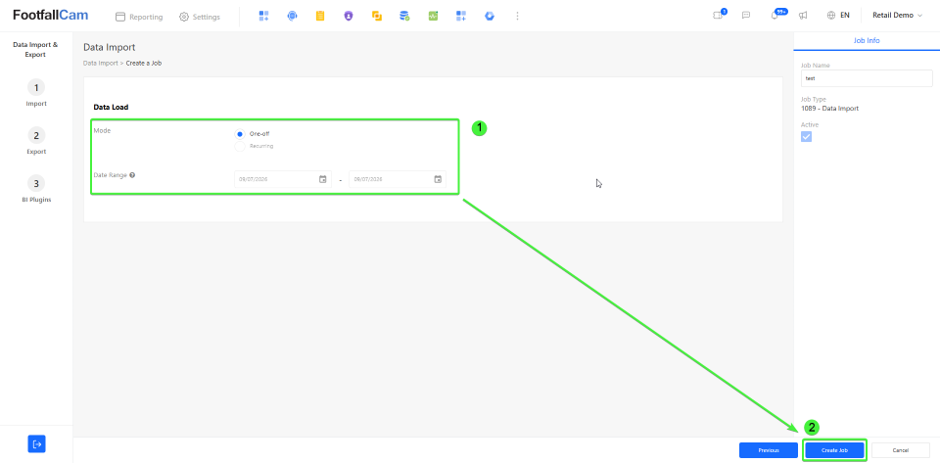Toggle the Active checkbox

click(x=806, y=137)
